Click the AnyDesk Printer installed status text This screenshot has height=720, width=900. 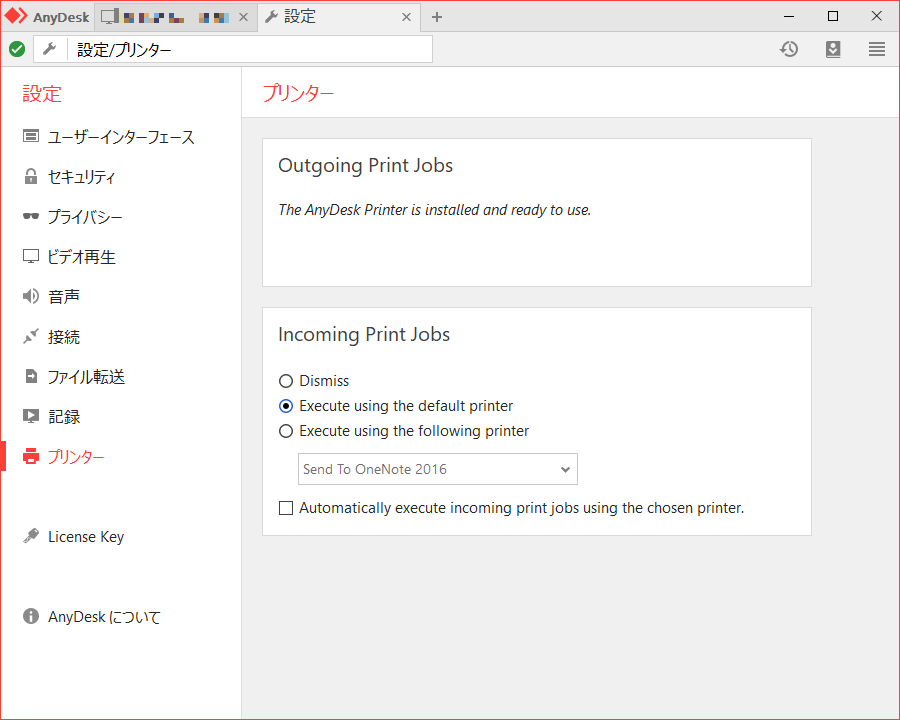pos(435,210)
